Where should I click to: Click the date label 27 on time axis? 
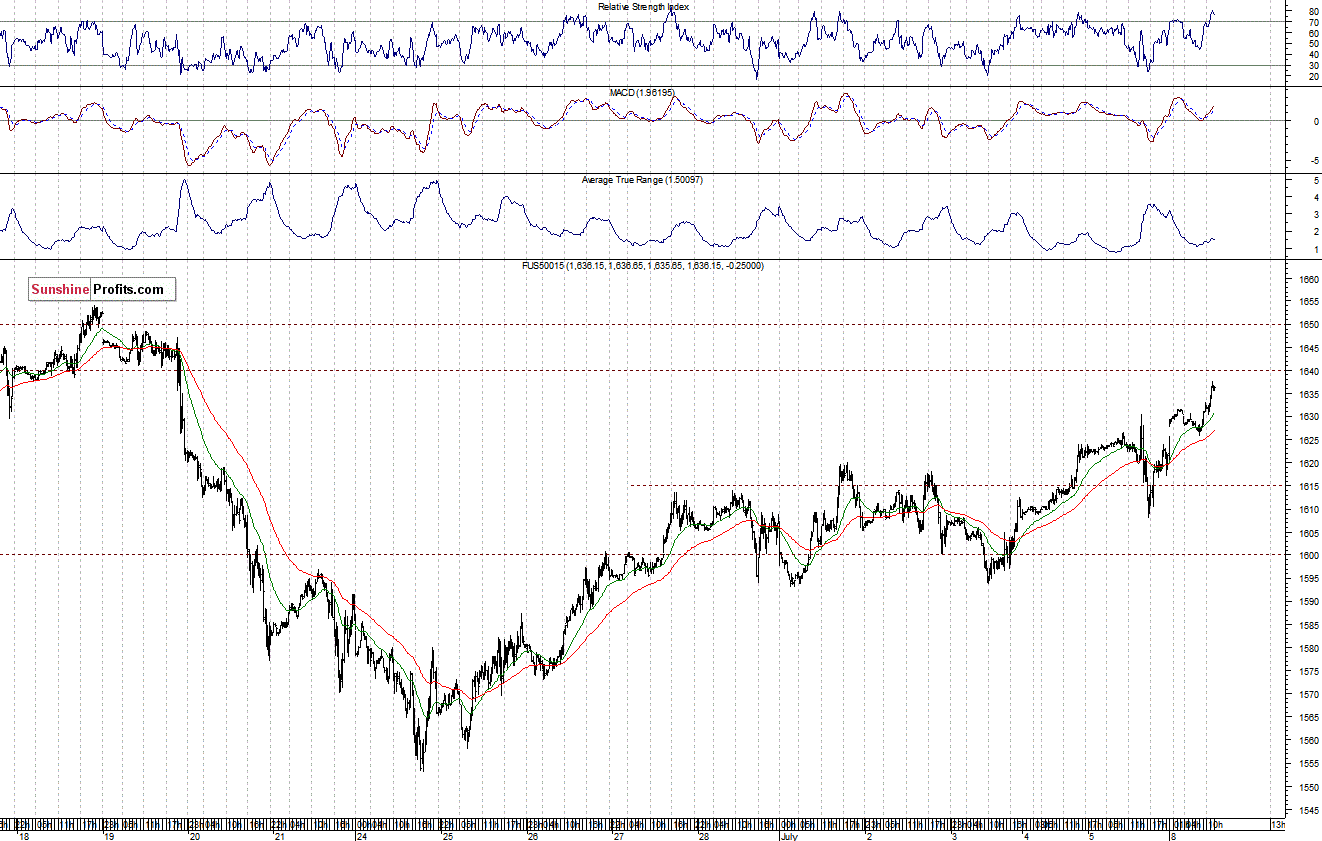pos(619,835)
